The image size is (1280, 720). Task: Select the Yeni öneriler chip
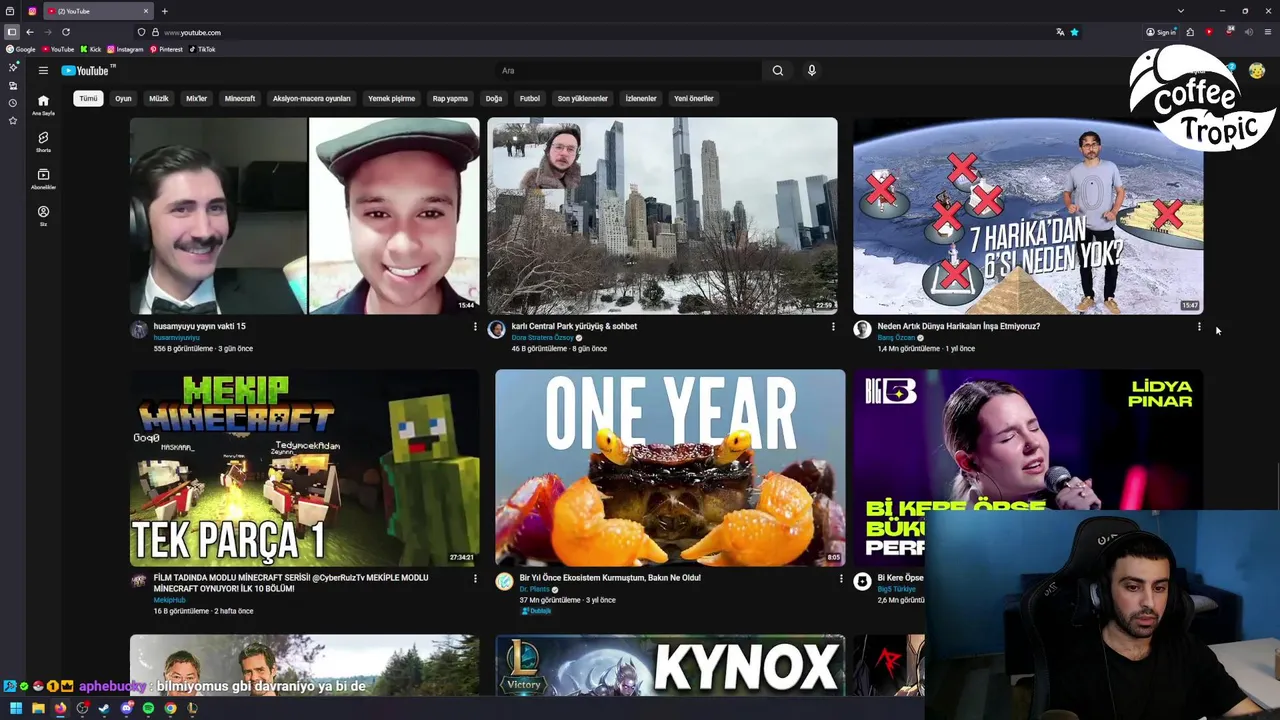(693, 98)
